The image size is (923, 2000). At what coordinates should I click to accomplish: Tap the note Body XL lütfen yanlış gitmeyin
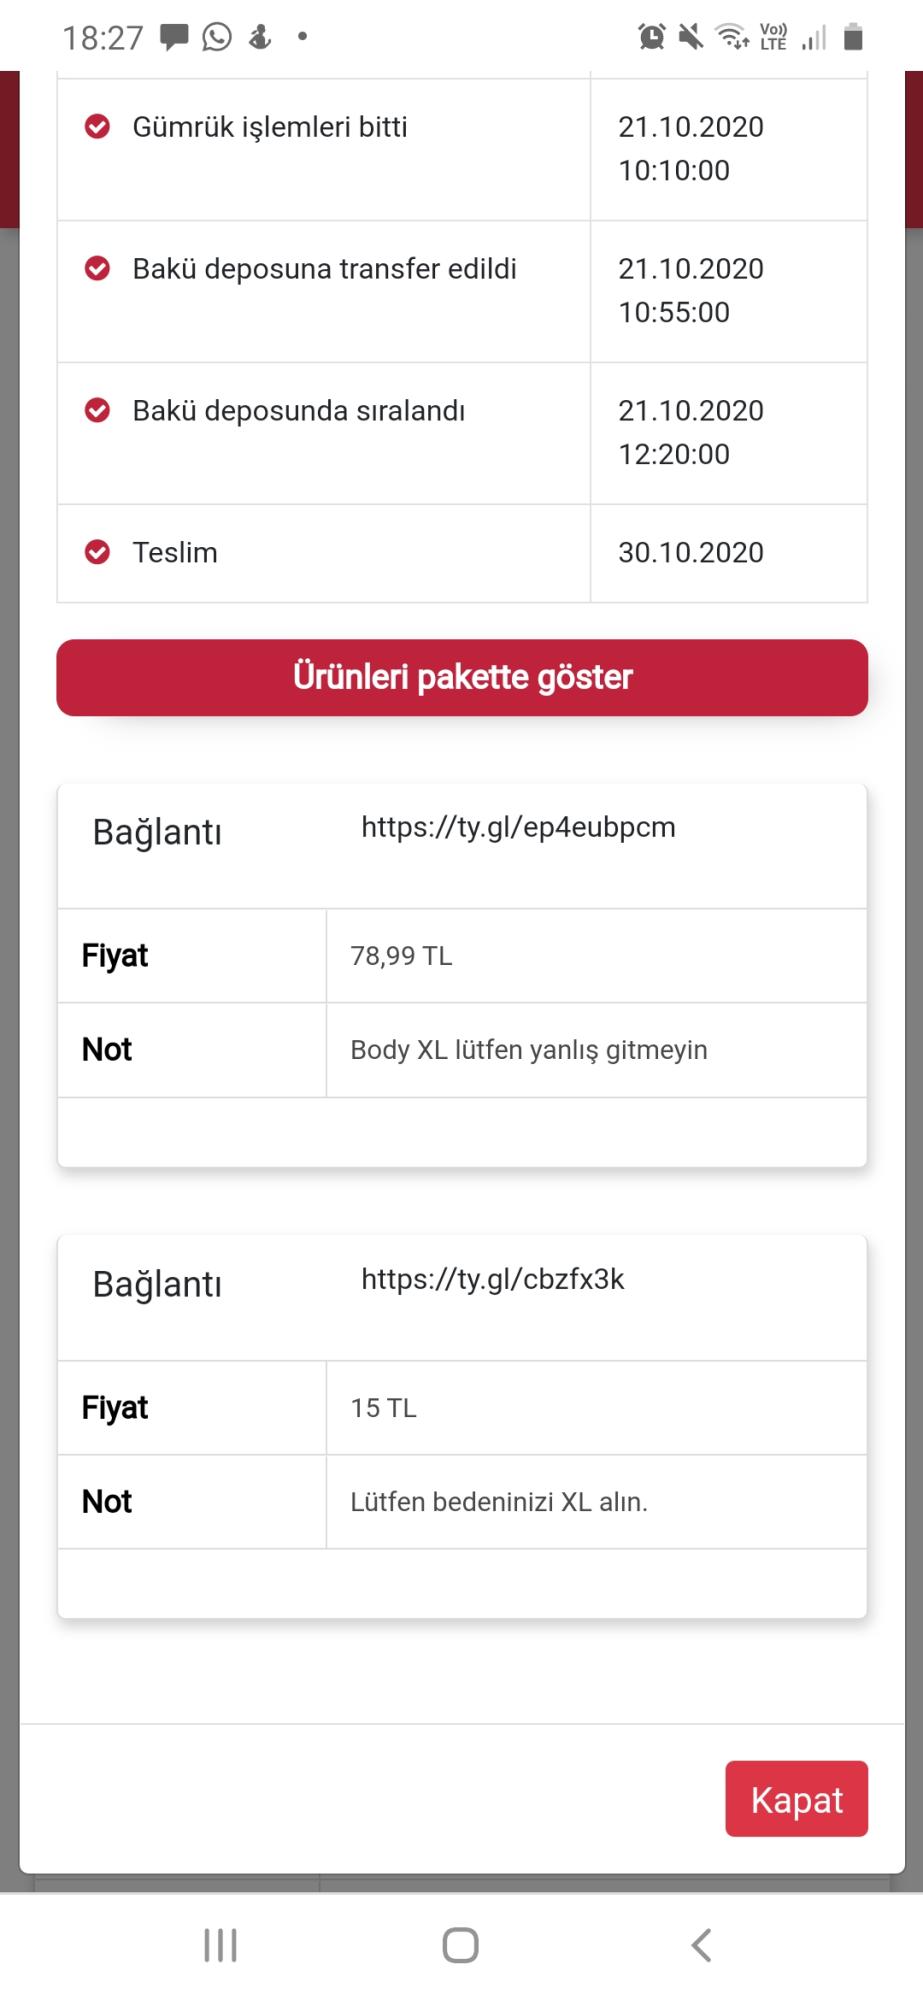pyautogui.click(x=529, y=1050)
